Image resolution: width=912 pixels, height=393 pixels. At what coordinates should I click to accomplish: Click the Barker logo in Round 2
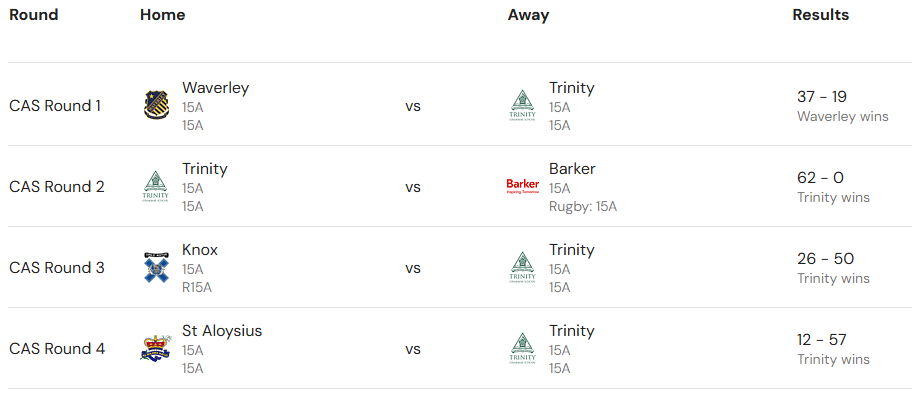(x=523, y=186)
